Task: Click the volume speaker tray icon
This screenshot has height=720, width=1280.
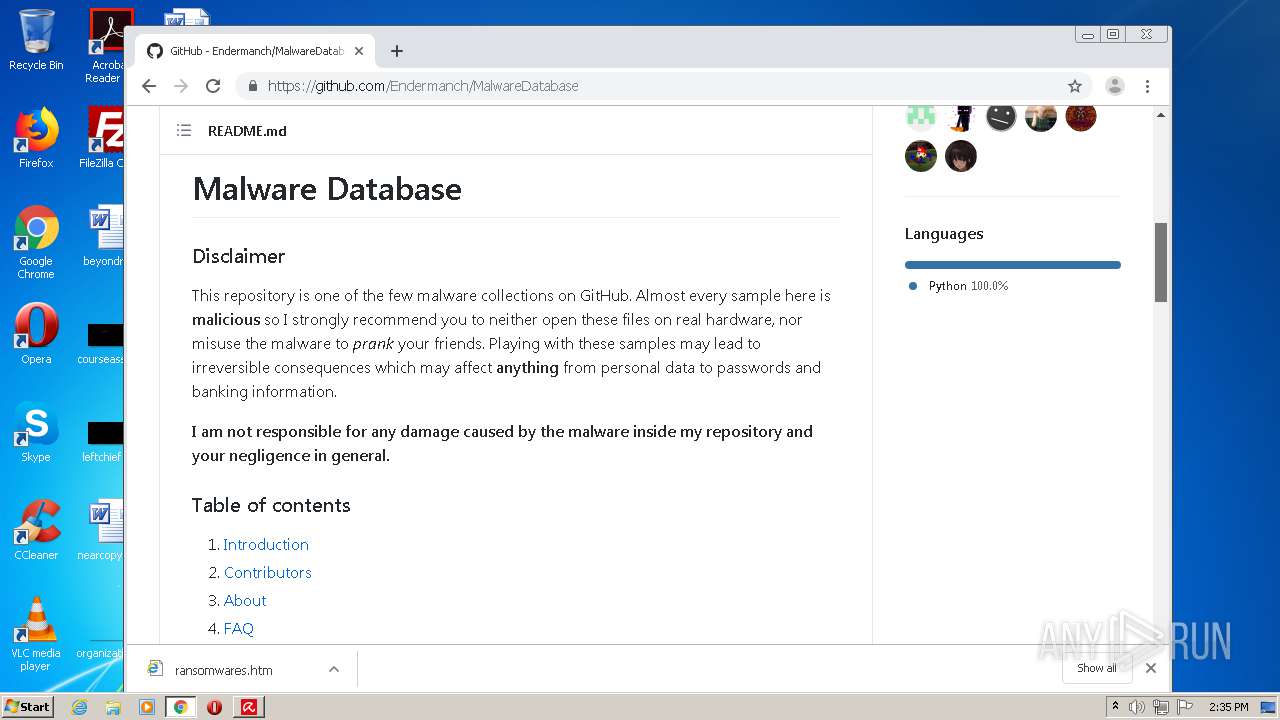Action: click(1137, 707)
